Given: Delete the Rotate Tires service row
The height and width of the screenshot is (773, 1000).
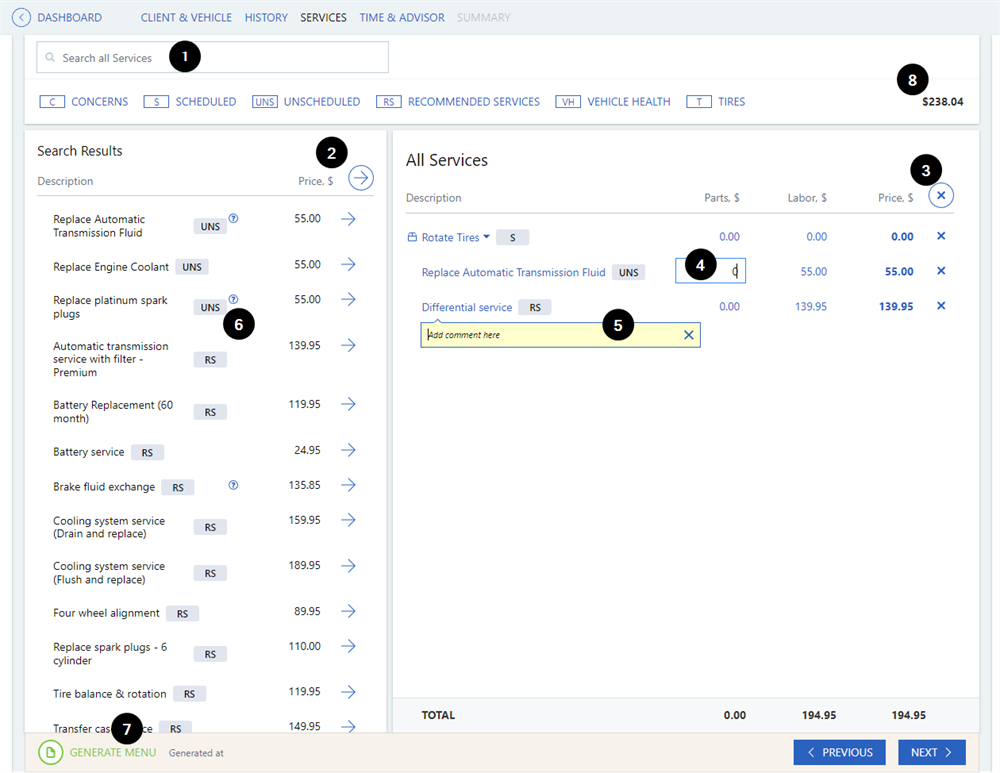Looking at the screenshot, I should pyautogui.click(x=940, y=237).
